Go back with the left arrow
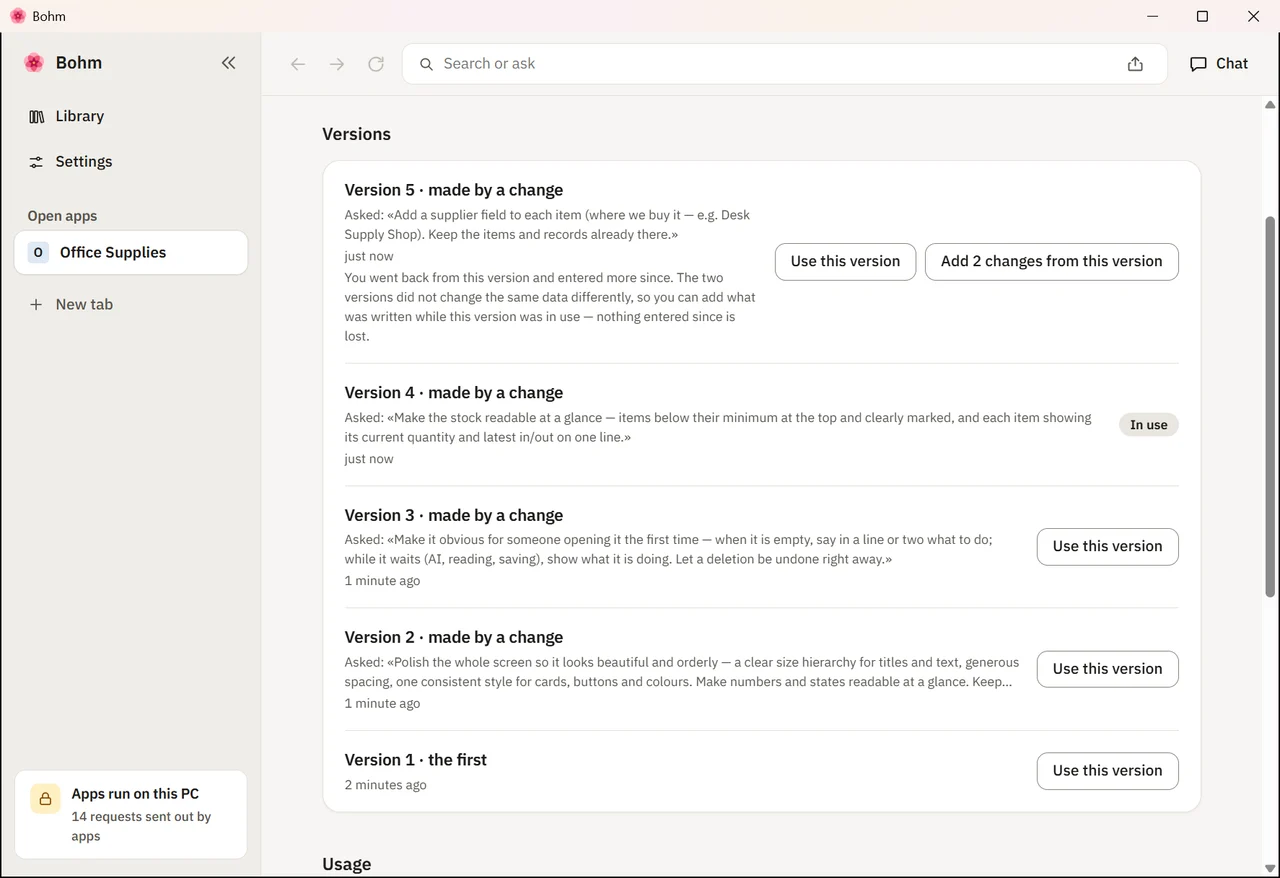1280x878 pixels. 298,64
